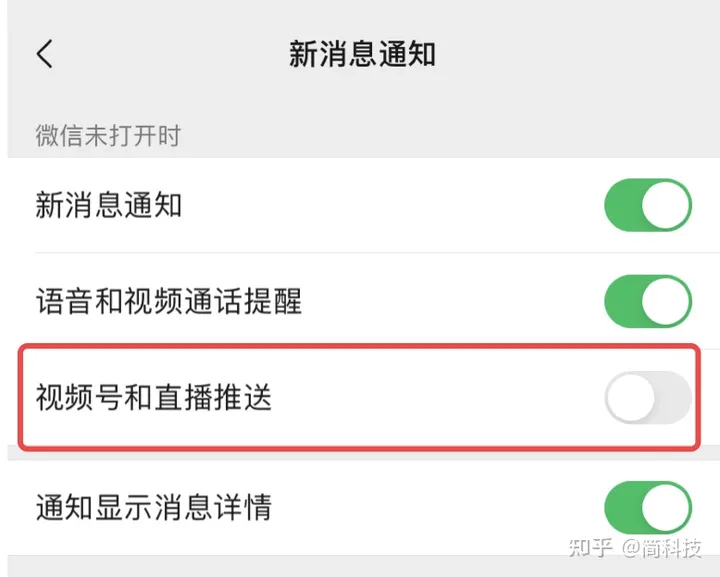Image resolution: width=720 pixels, height=577 pixels.
Task: Click the grey track of 视频号和直播推送 switch
Action: 673,398
